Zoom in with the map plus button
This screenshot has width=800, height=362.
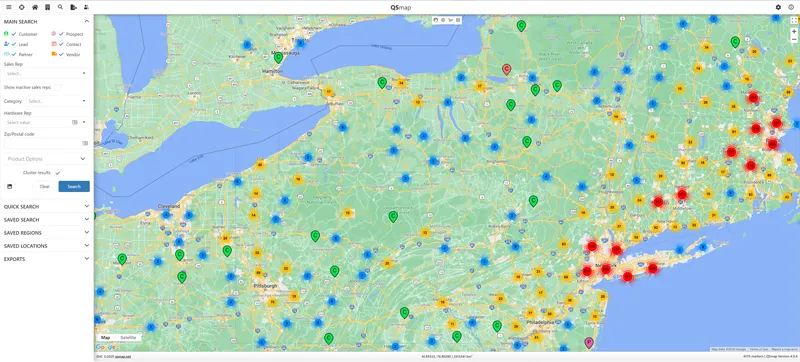[x=794, y=32]
